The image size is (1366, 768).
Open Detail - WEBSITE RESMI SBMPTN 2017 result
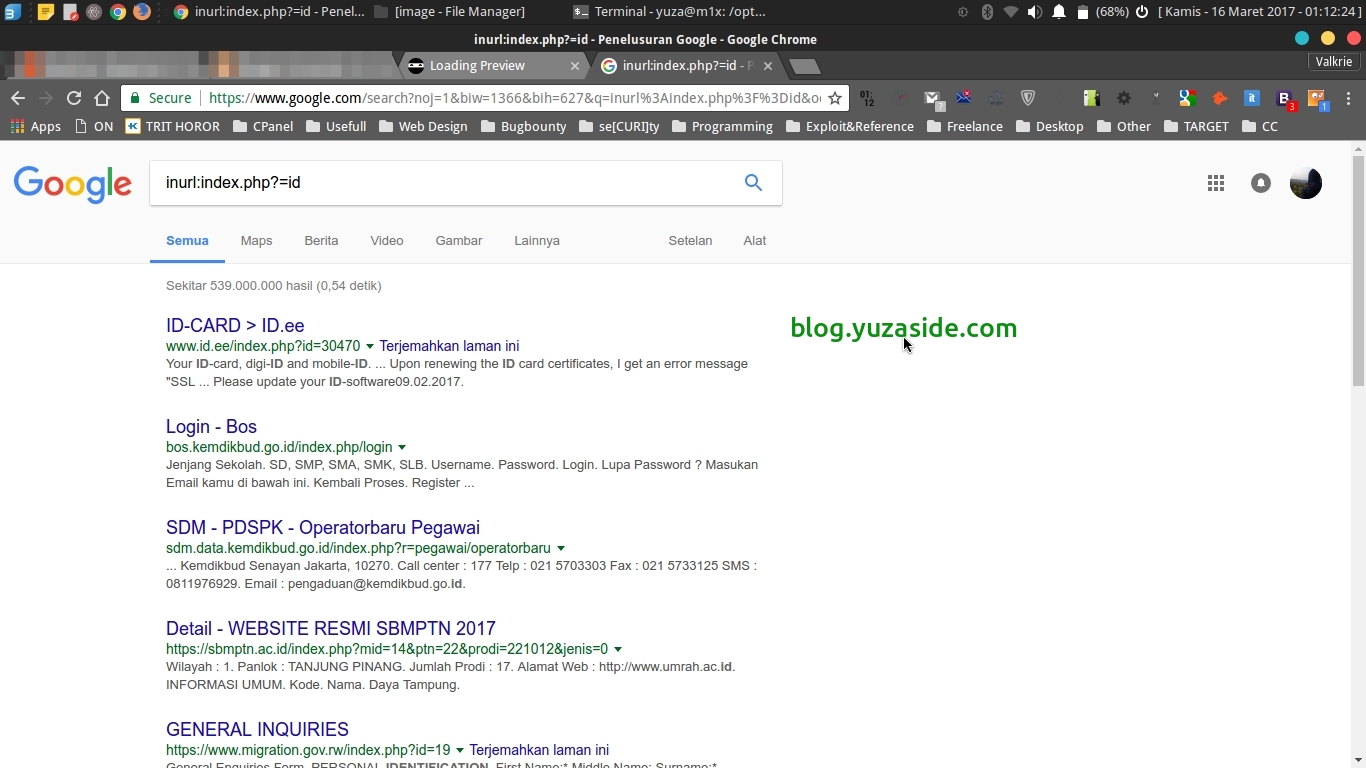pyautogui.click(x=331, y=629)
